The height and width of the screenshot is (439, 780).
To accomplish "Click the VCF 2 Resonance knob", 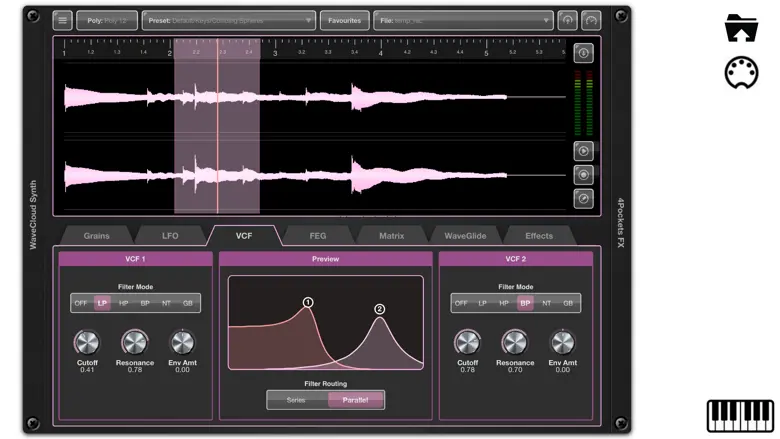I will pyautogui.click(x=515, y=343).
